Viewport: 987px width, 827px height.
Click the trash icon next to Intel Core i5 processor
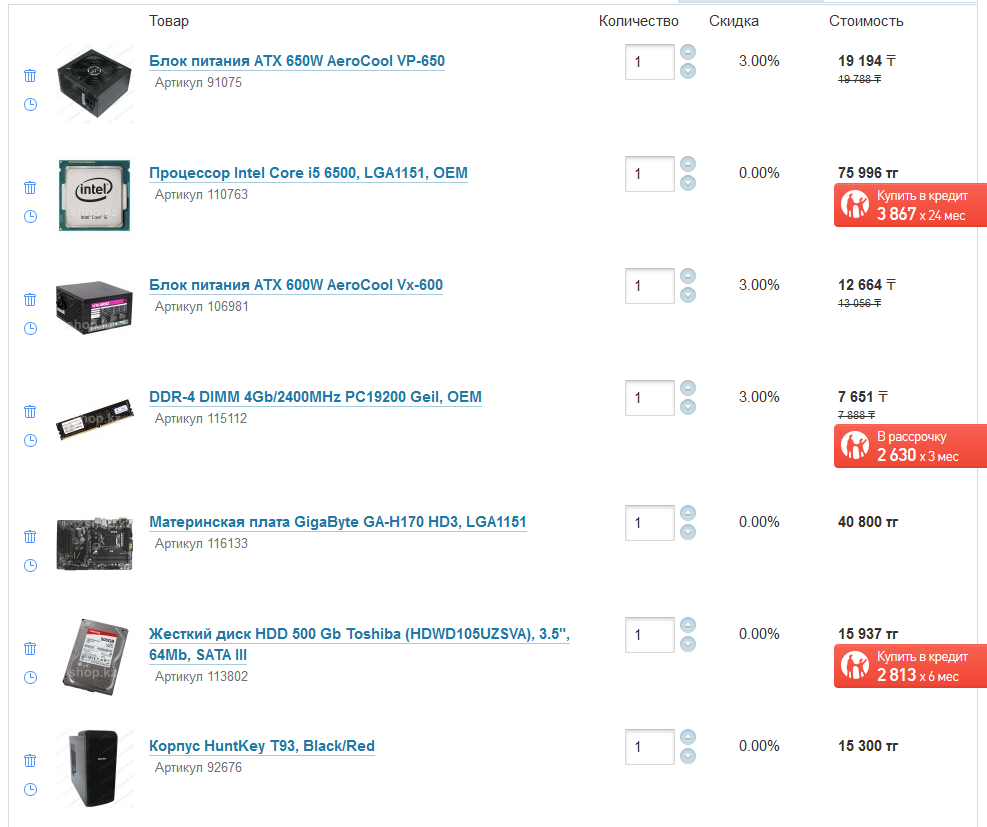30,187
